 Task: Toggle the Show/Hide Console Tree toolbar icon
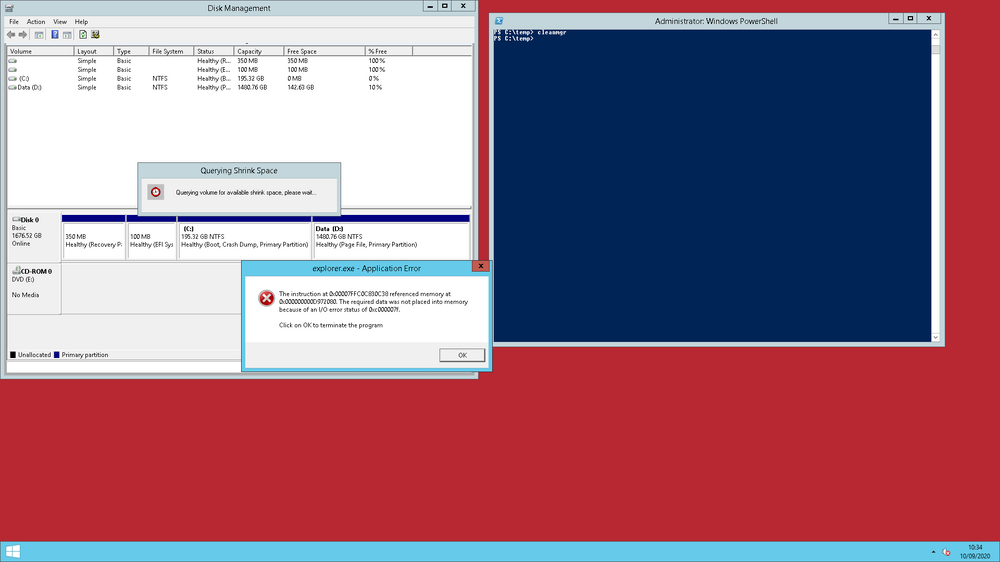tap(39, 35)
